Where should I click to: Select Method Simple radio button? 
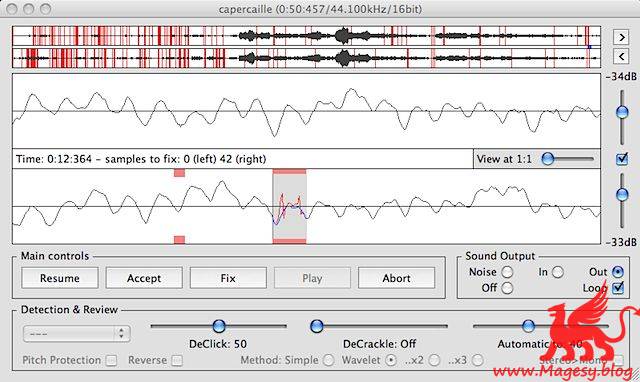[x=329, y=360]
